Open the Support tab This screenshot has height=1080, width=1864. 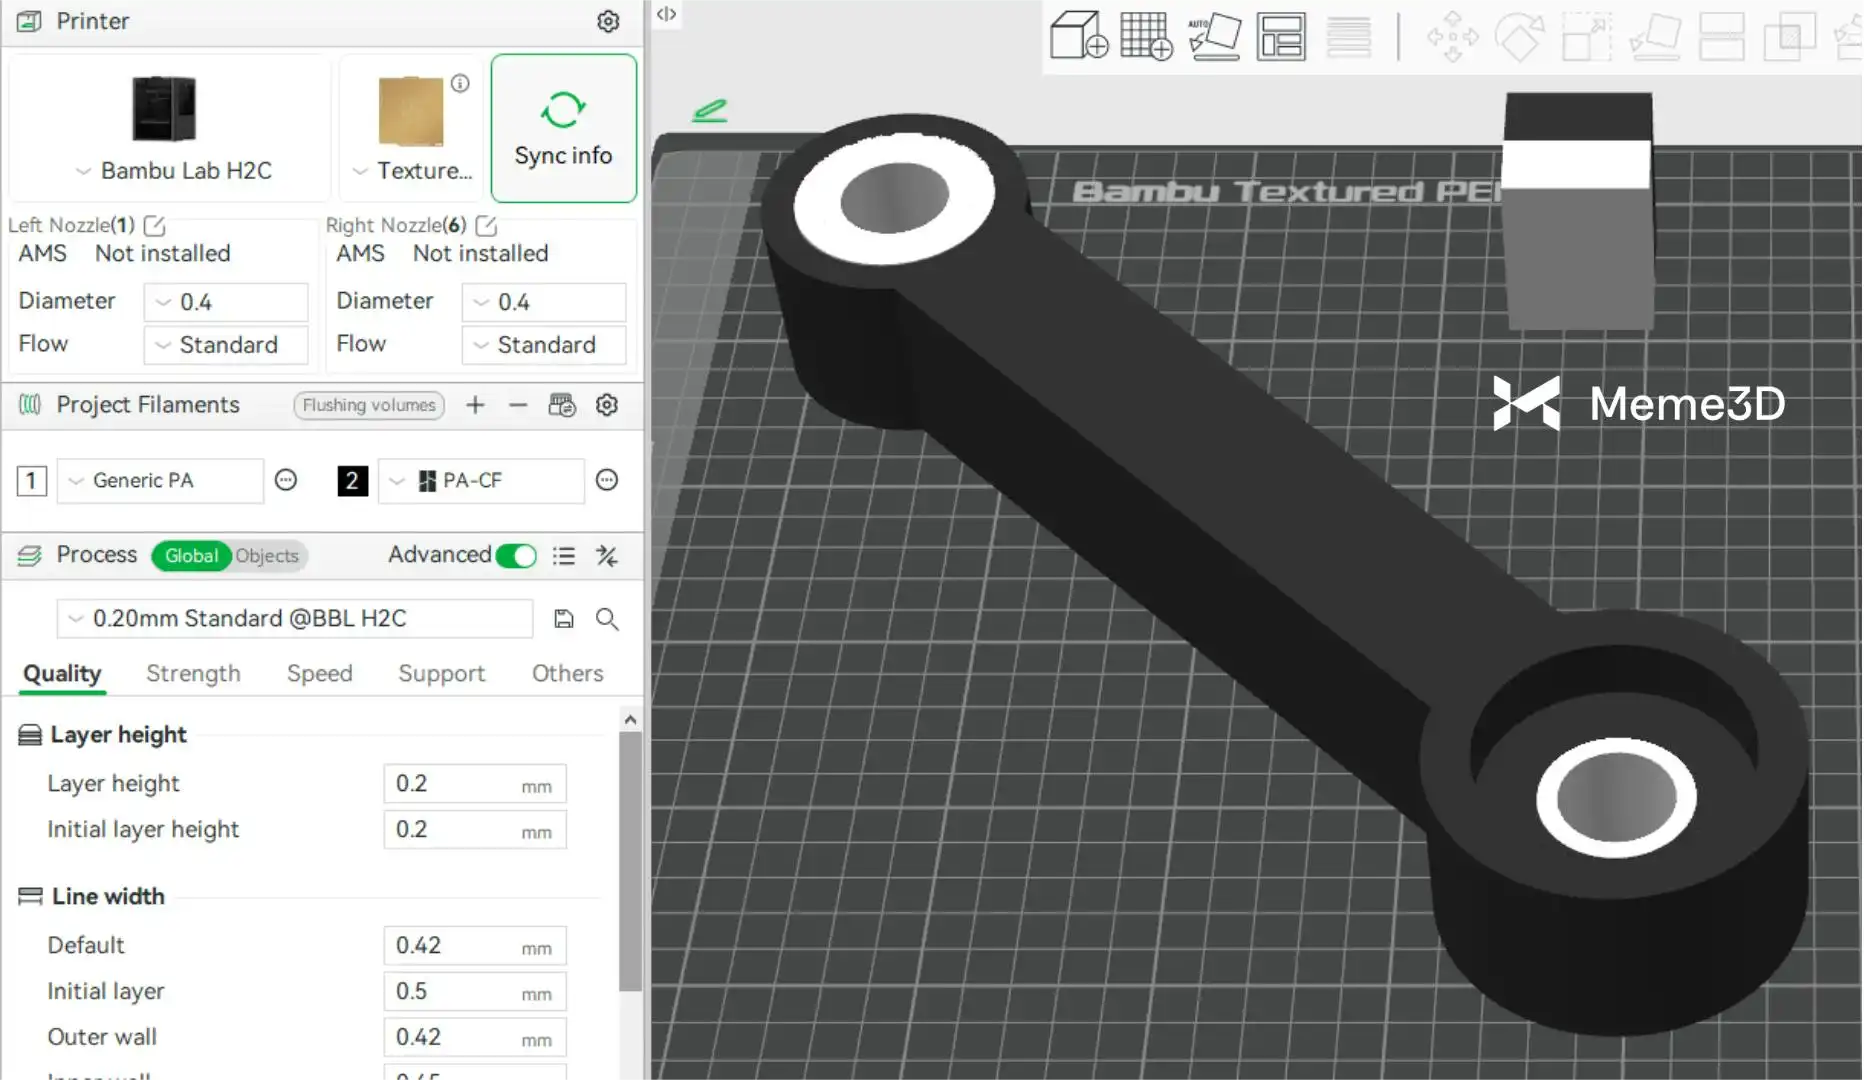[x=441, y=674]
